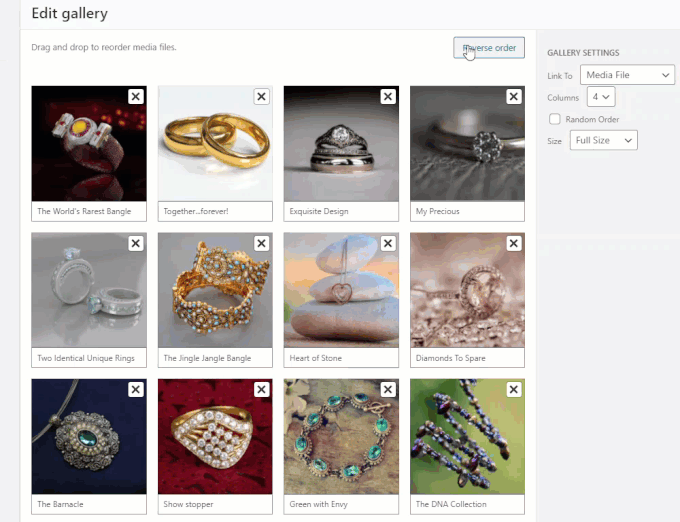This screenshot has width=680, height=522.
Task: Select The DNA Collection beads thumbnail
Action: click(467, 436)
